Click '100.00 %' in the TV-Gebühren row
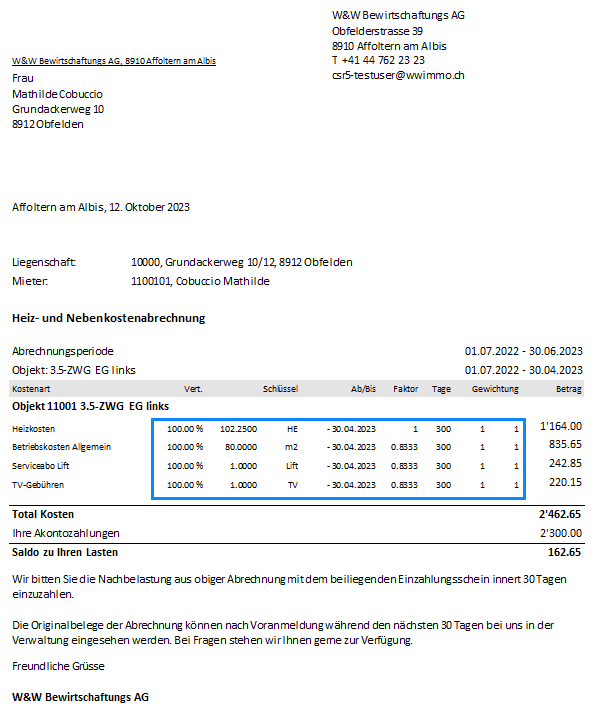Image resolution: width=594 pixels, height=706 pixels. (185, 485)
